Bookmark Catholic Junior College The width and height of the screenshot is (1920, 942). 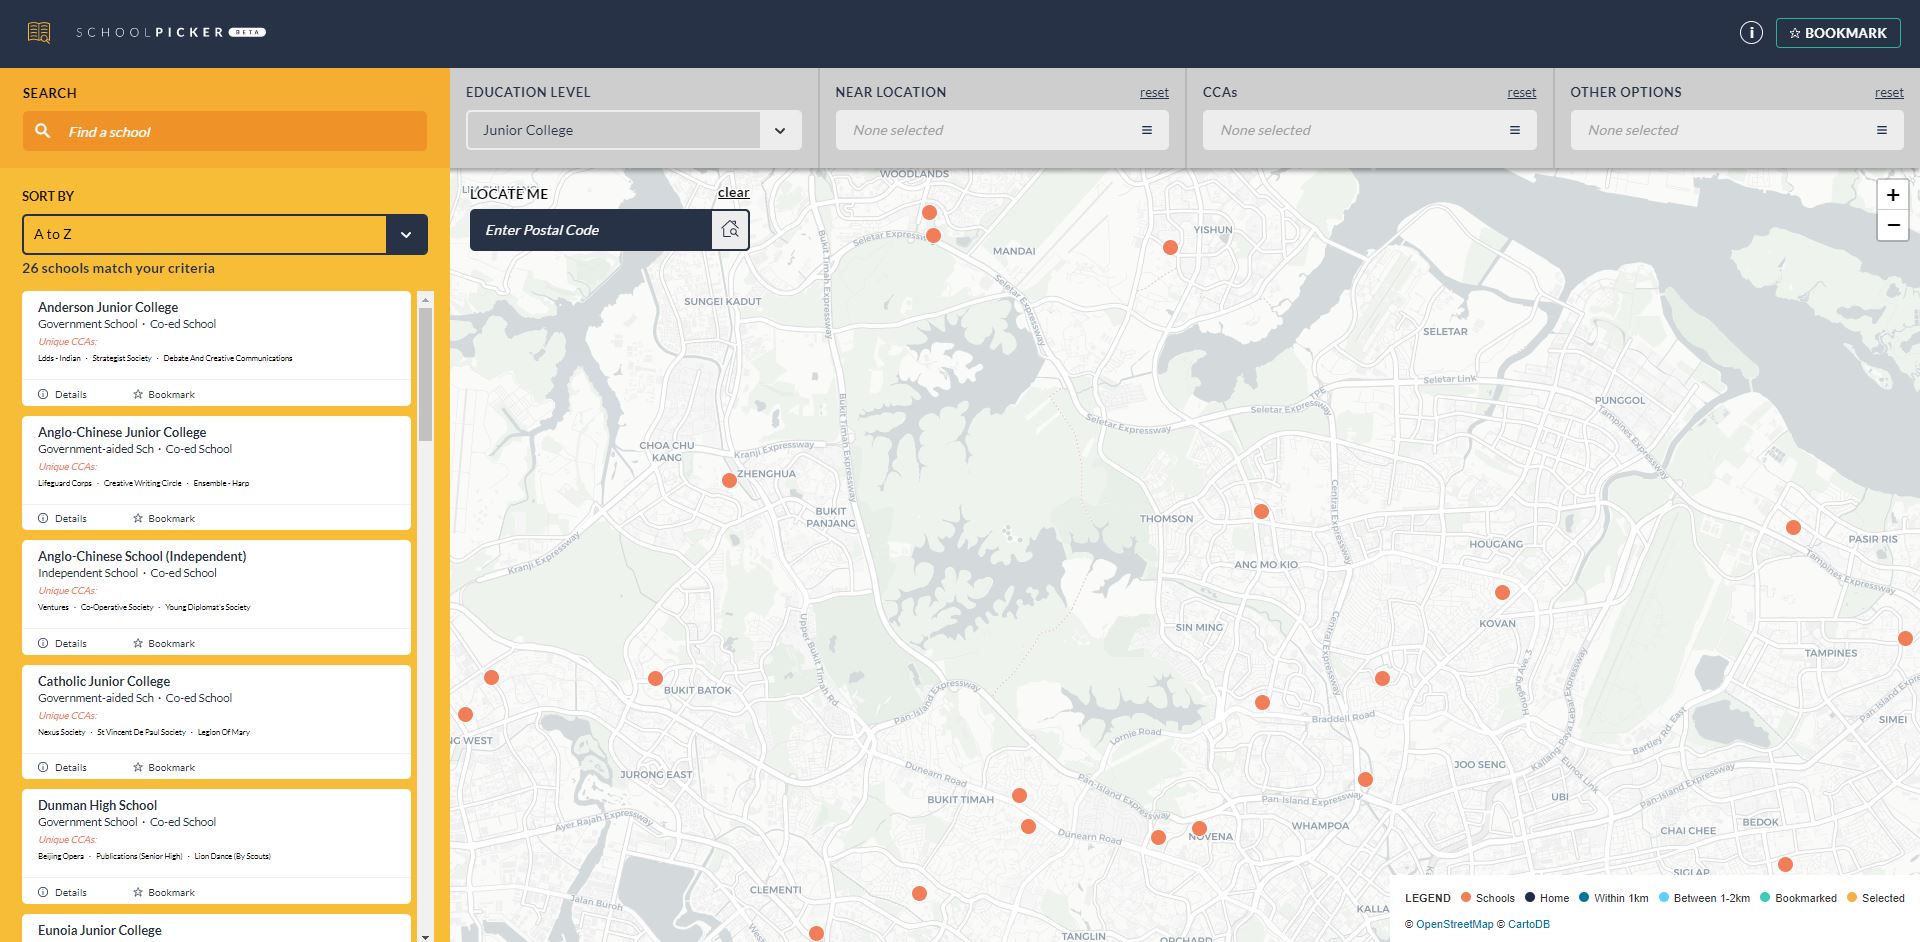[x=164, y=767]
